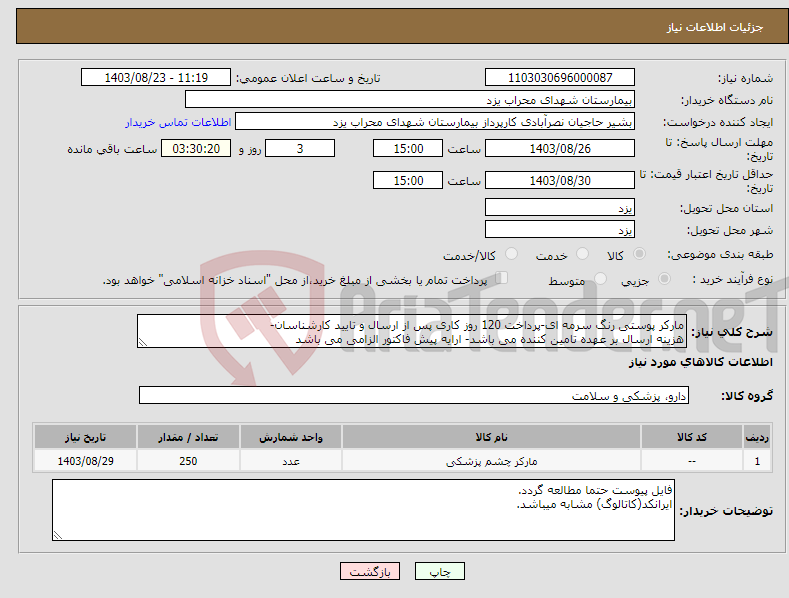Grab the resize handle of description textarea
This screenshot has width=789, height=598.
[143, 342]
